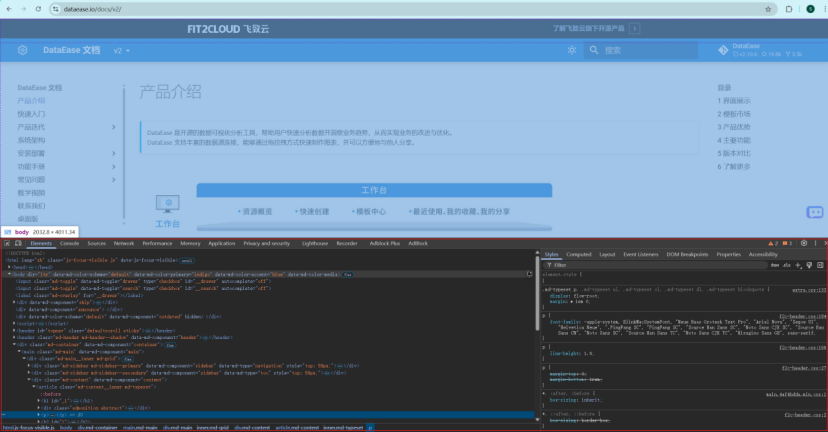Image resolution: width=828 pixels, height=432 pixels.
Task: Click the FIT2CLOUD 飞致云 logo
Action: click(228, 29)
